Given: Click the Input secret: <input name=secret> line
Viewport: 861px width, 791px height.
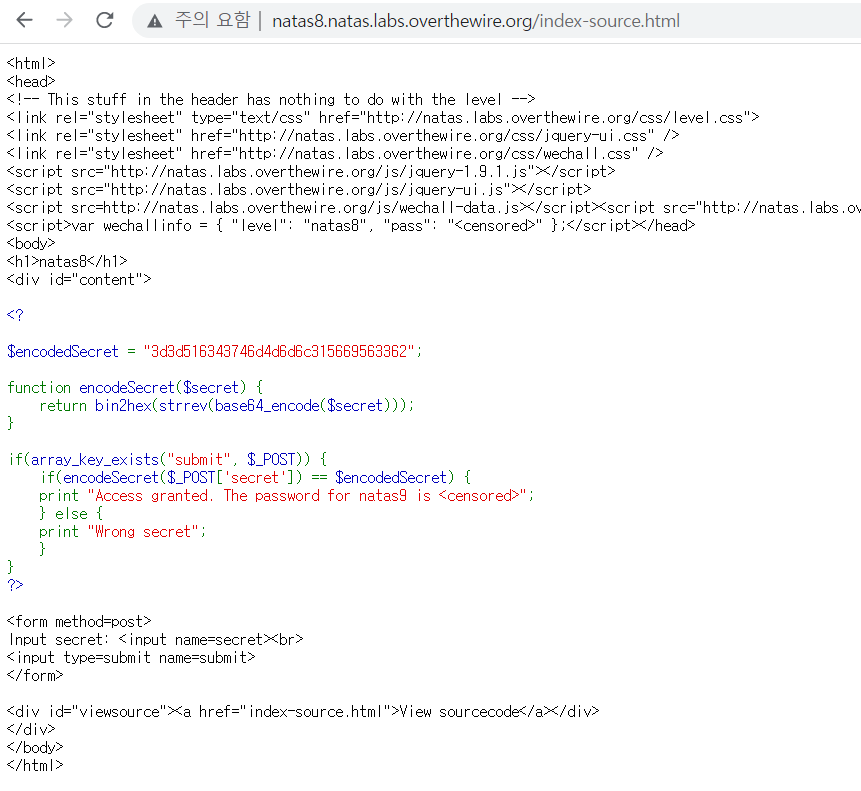Looking at the screenshot, I should coord(155,640).
